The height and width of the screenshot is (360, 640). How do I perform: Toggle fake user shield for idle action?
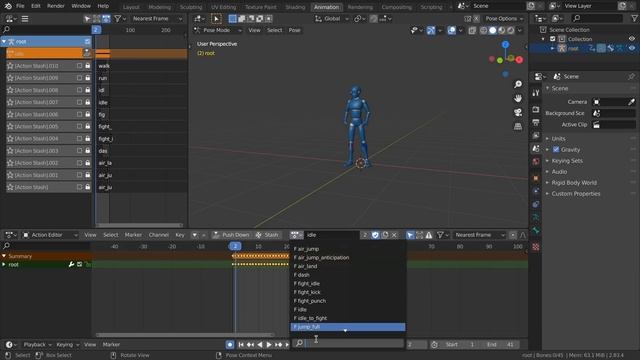pos(375,235)
